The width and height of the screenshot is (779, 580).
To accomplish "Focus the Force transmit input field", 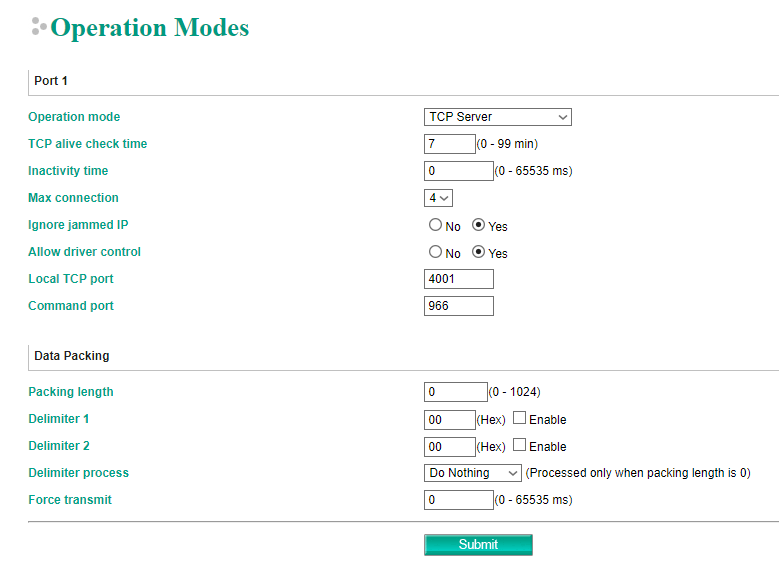I will [458, 499].
